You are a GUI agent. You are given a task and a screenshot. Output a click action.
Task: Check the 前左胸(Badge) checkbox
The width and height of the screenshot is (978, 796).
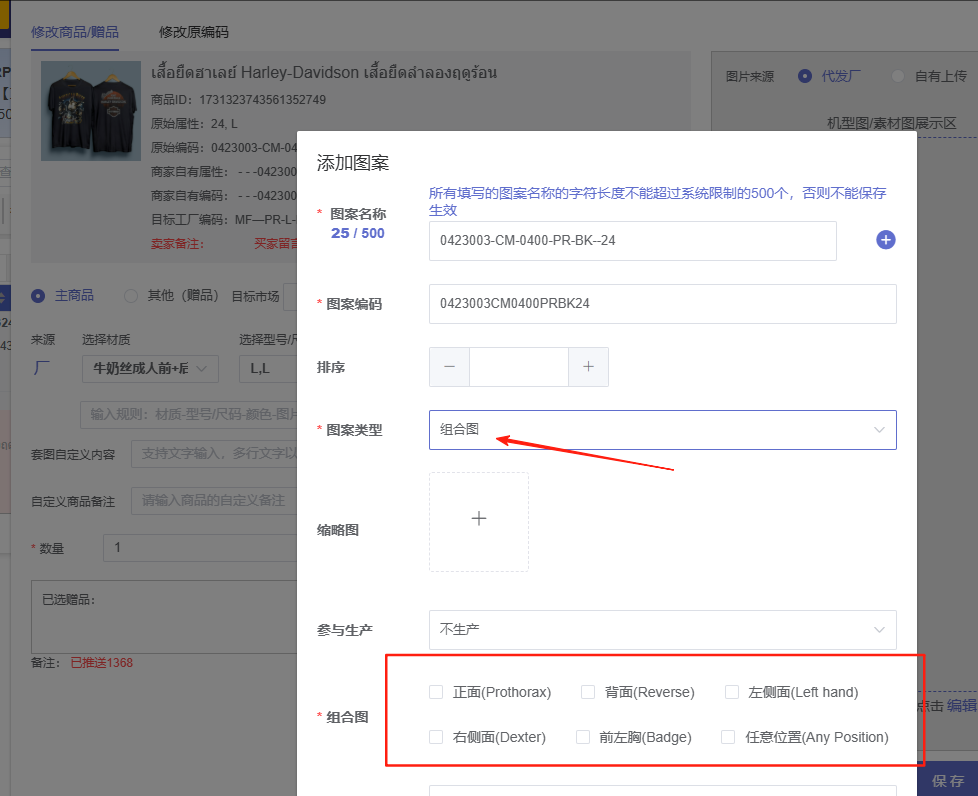pos(583,737)
